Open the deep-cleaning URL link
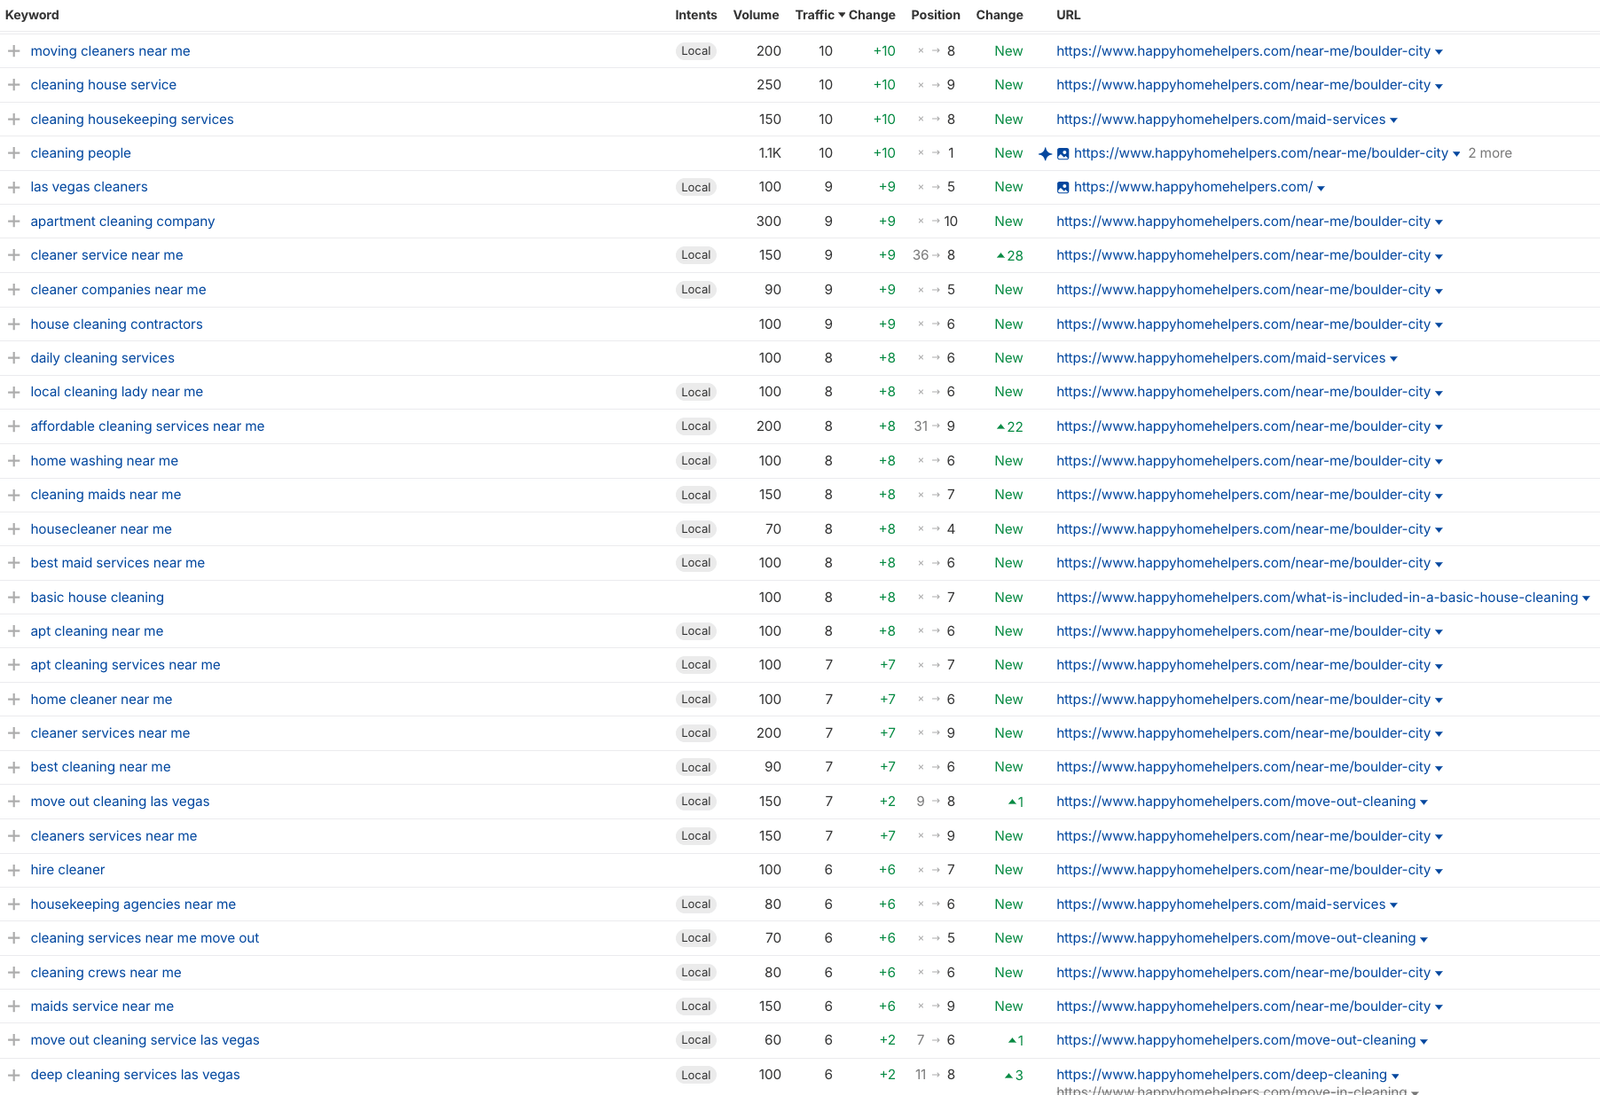Image resolution: width=1600 pixels, height=1095 pixels. coord(1221,1075)
